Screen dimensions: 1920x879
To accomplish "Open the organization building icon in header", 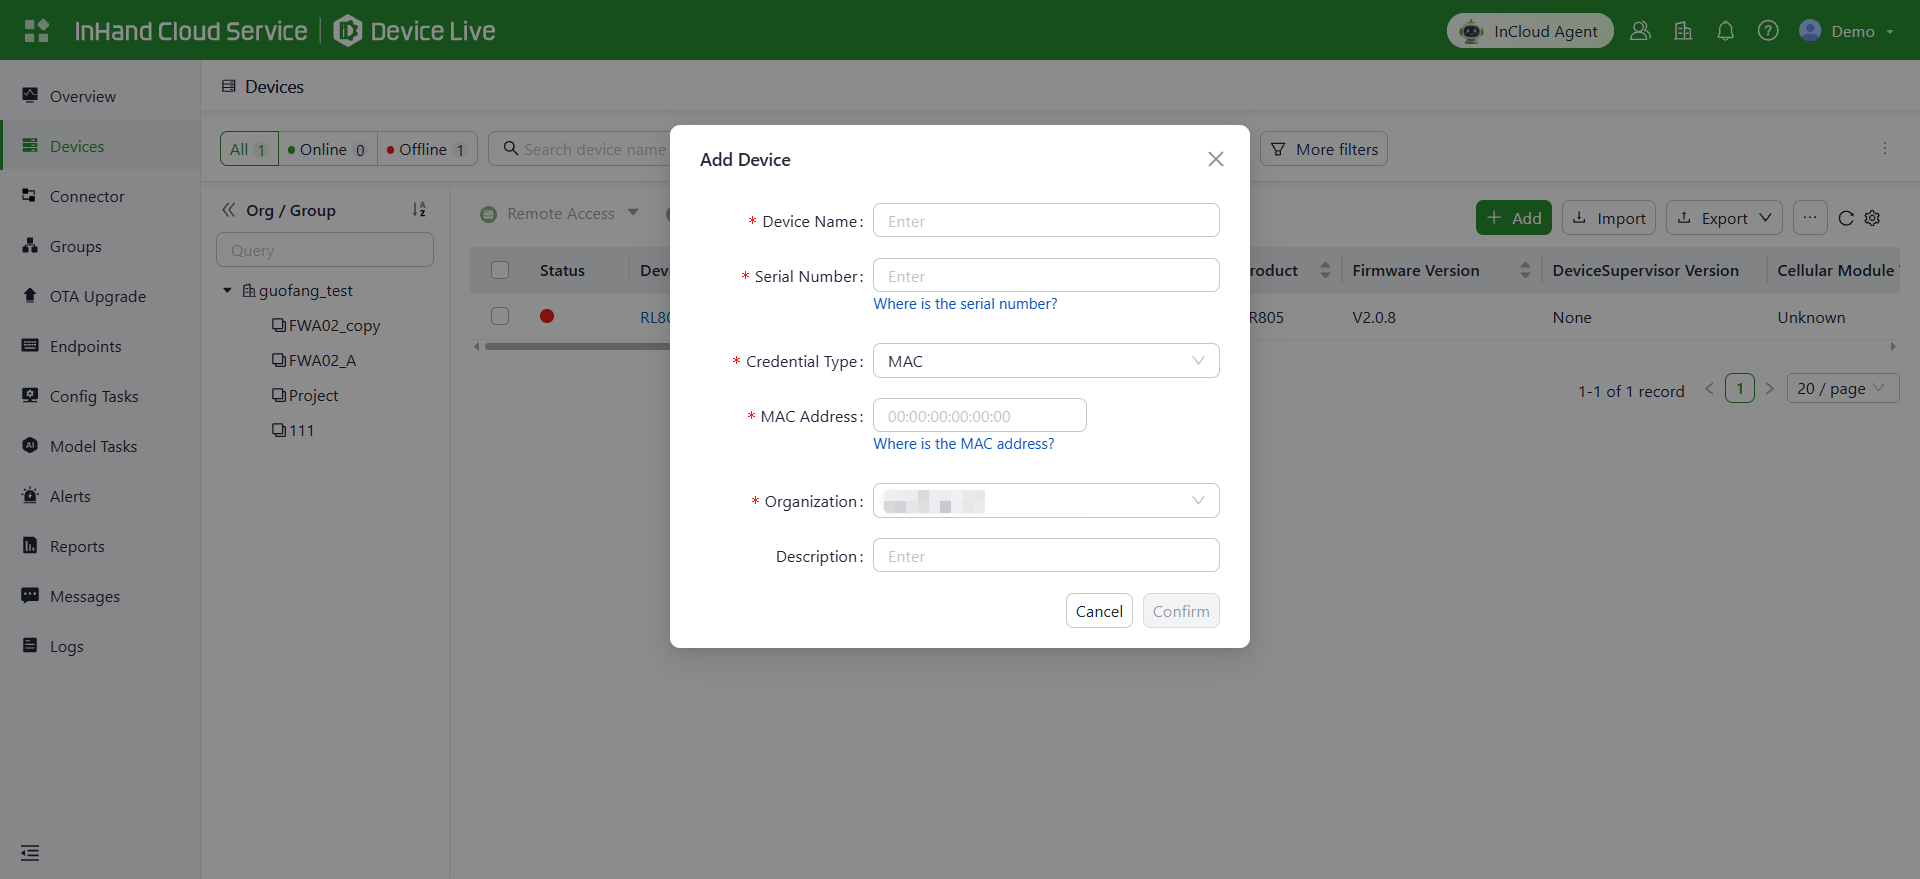I will pyautogui.click(x=1683, y=31).
